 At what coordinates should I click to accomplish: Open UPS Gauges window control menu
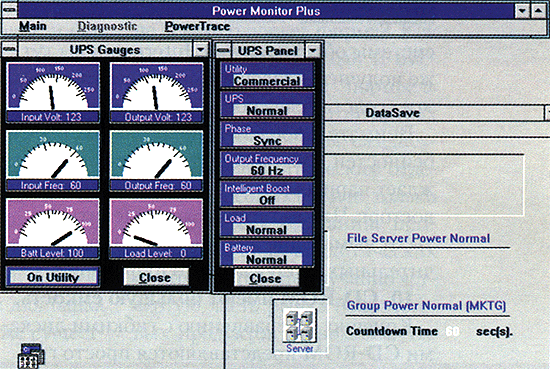[9, 49]
